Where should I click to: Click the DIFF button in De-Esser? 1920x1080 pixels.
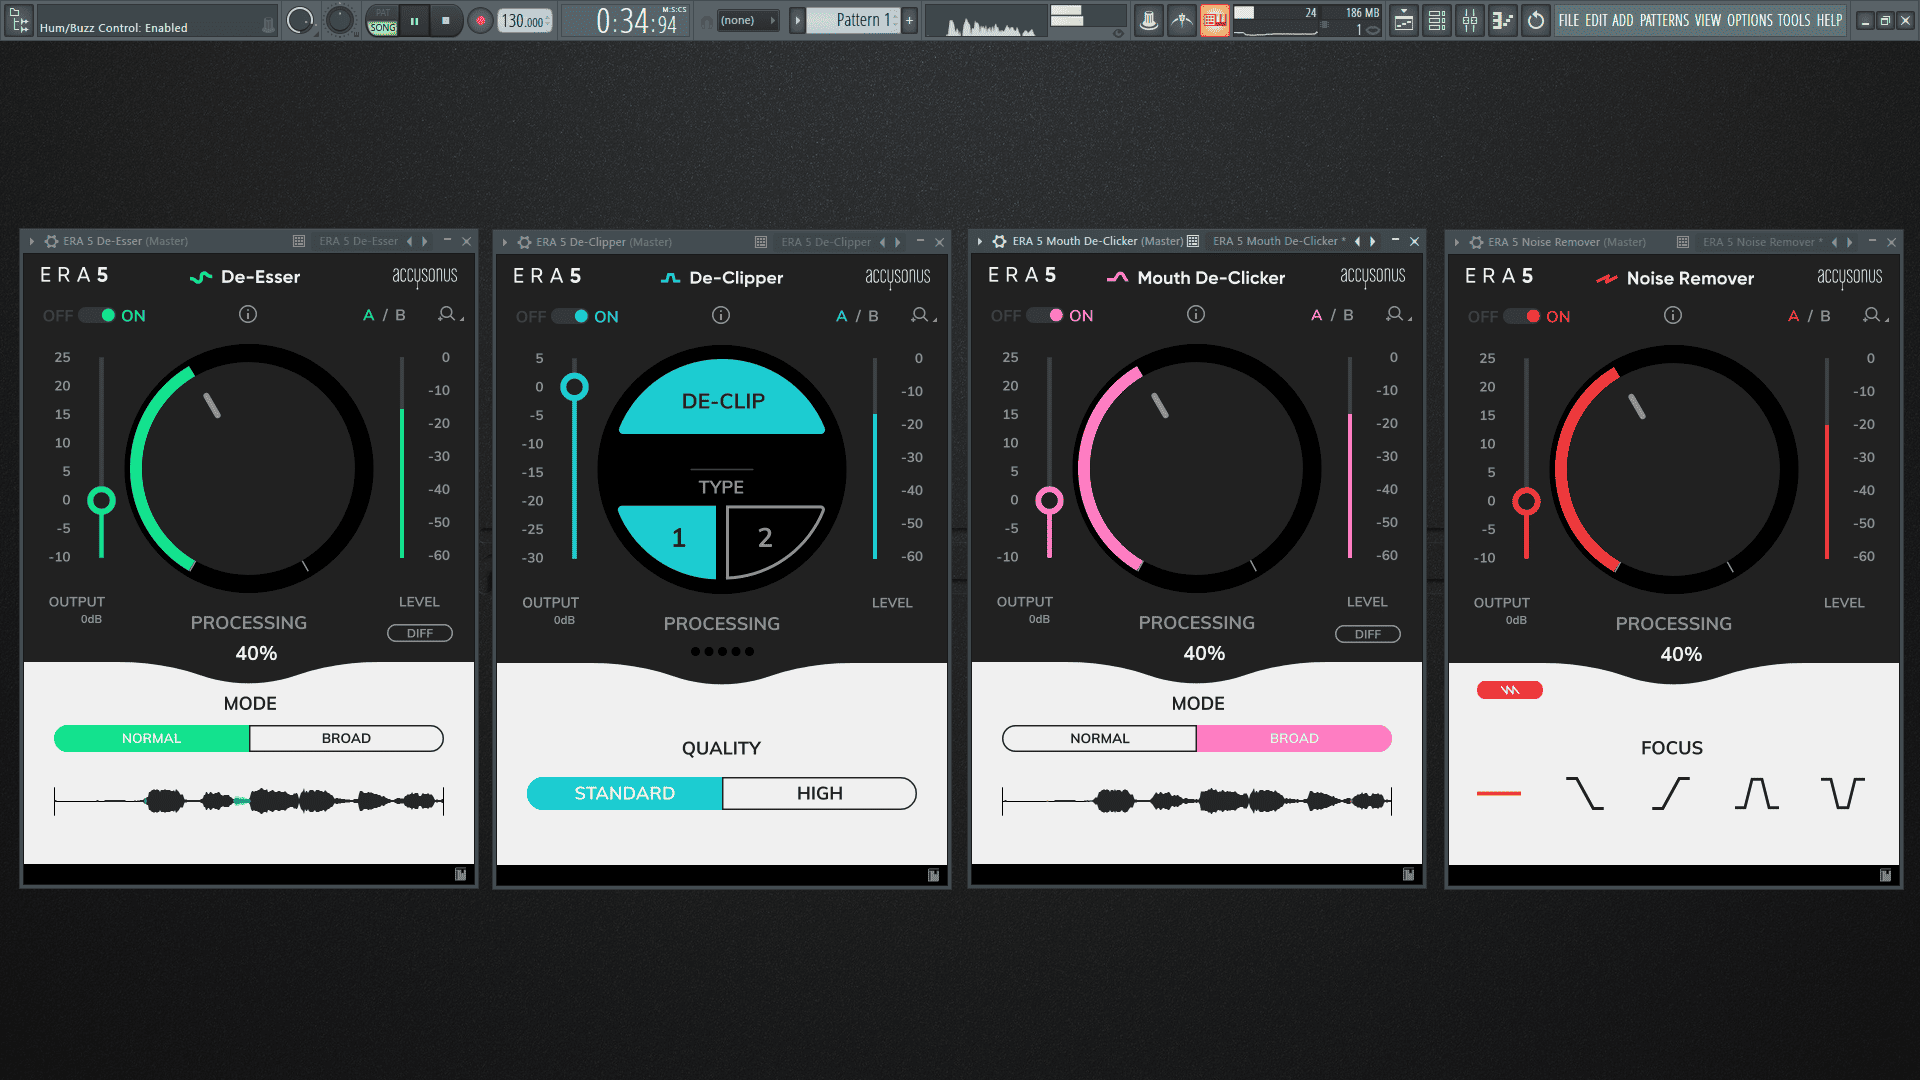pyautogui.click(x=420, y=633)
